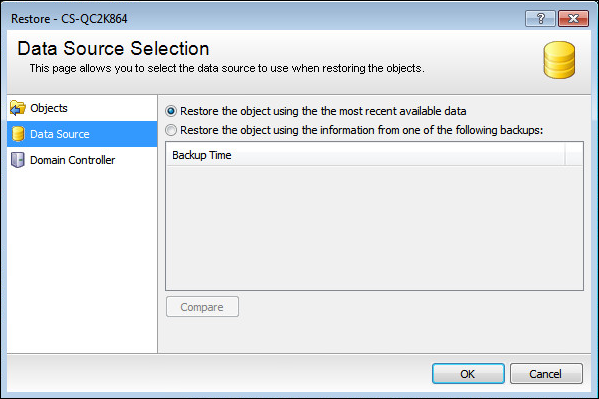Click the large database icon in header

click(x=559, y=60)
